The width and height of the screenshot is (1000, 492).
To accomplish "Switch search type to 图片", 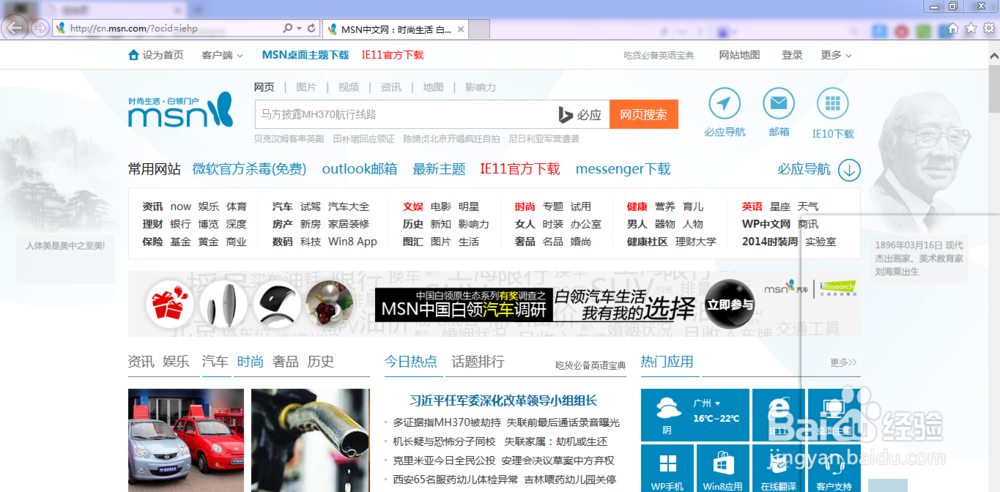I will click(x=306, y=87).
